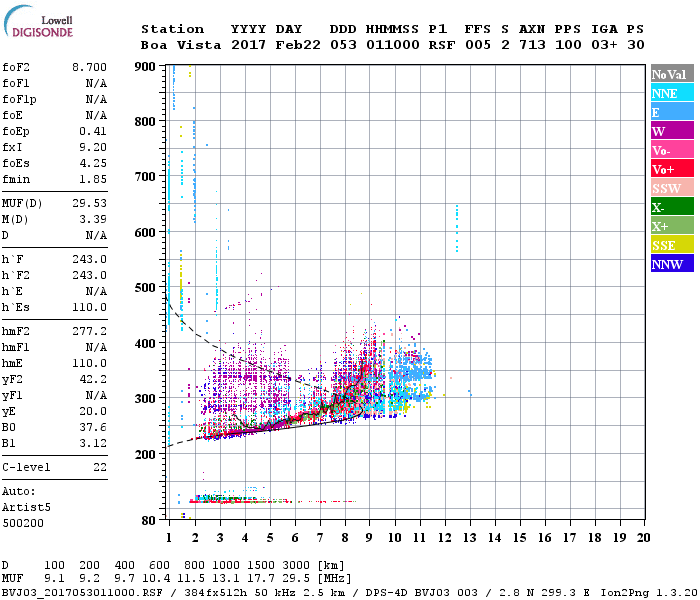Click the C-level value 22
700x600 pixels.
(x=98, y=467)
